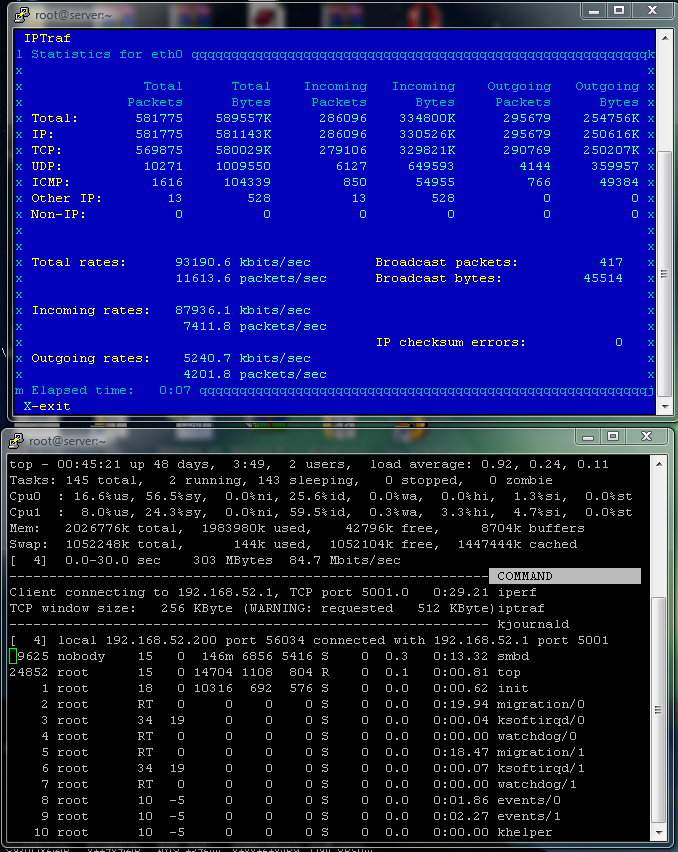The height and width of the screenshot is (852, 678).
Task: Click init process name
Action: tap(513, 688)
